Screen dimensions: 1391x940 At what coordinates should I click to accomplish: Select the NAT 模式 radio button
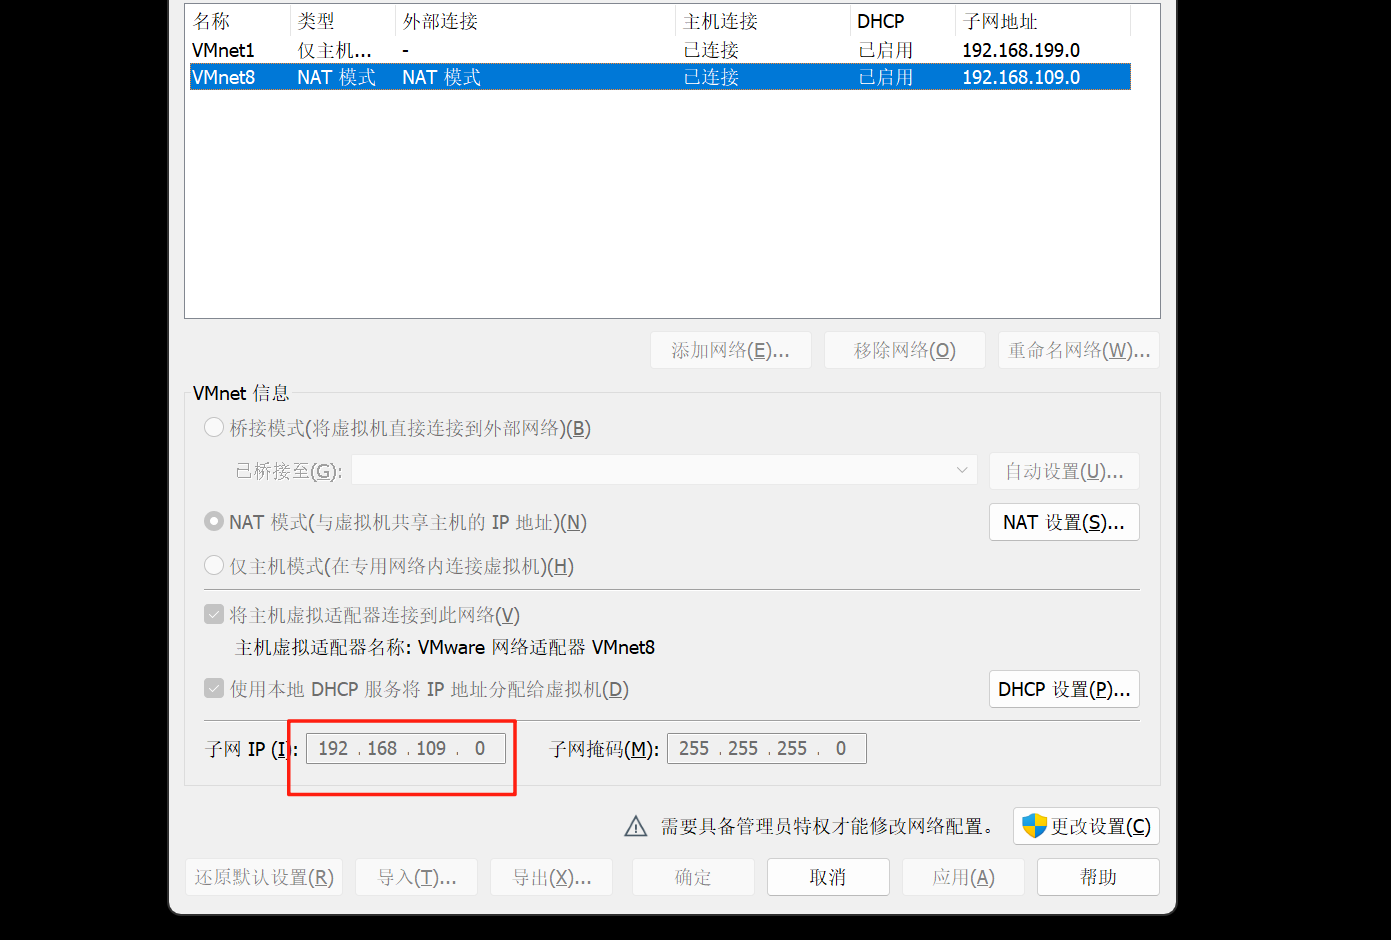pyautogui.click(x=214, y=522)
